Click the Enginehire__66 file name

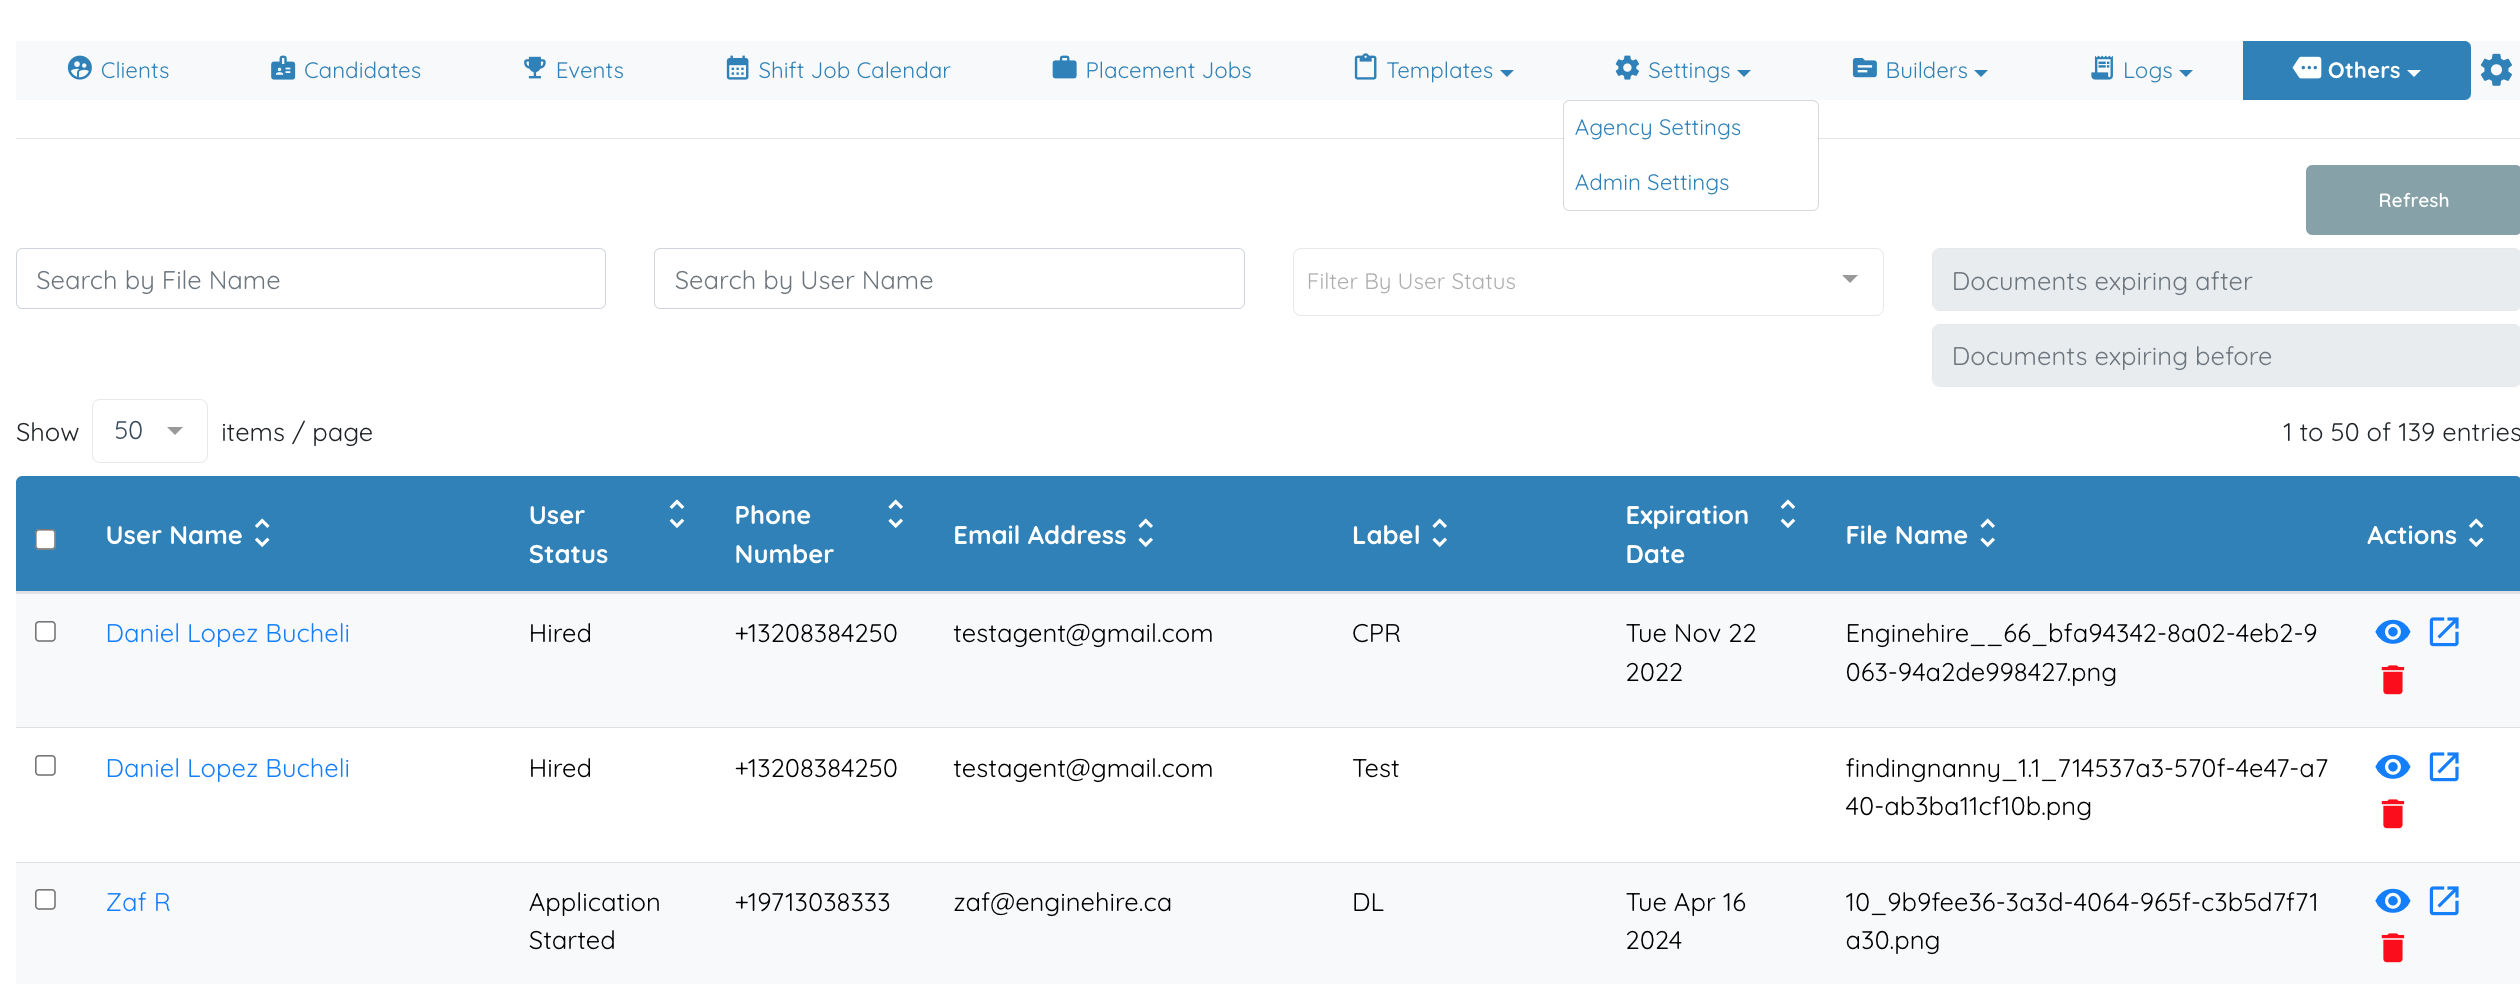coord(2081,652)
